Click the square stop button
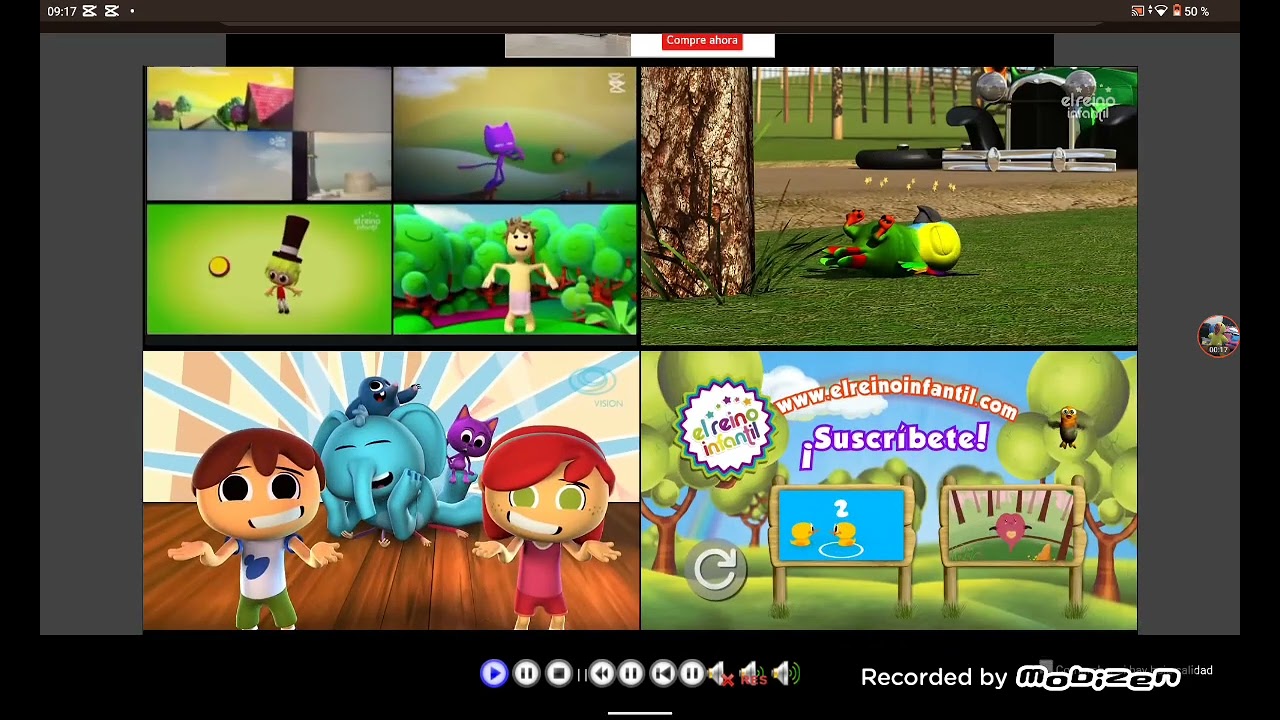This screenshot has width=1280, height=720. 559,674
